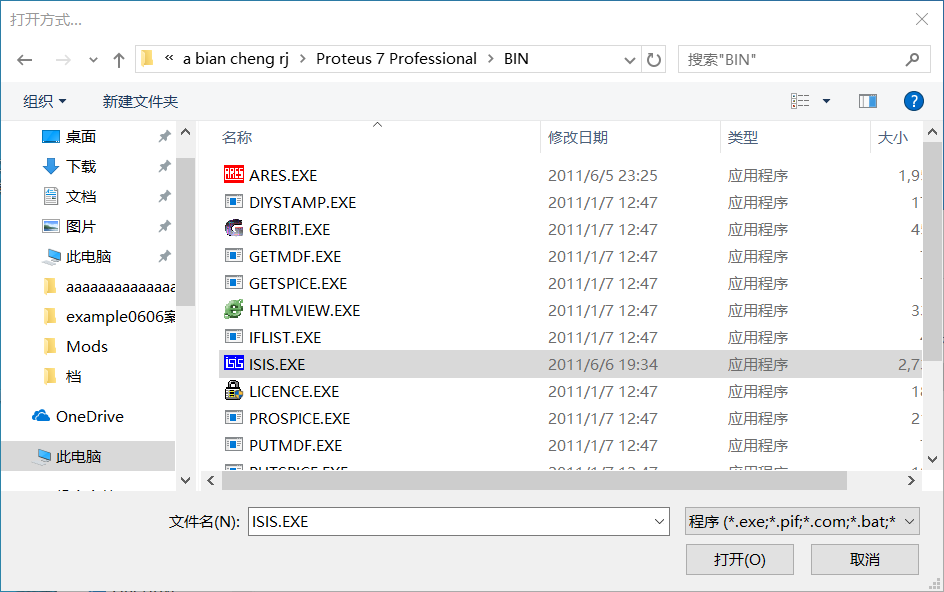The width and height of the screenshot is (944, 592).
Task: Refresh the BIN folder listing
Action: point(654,60)
